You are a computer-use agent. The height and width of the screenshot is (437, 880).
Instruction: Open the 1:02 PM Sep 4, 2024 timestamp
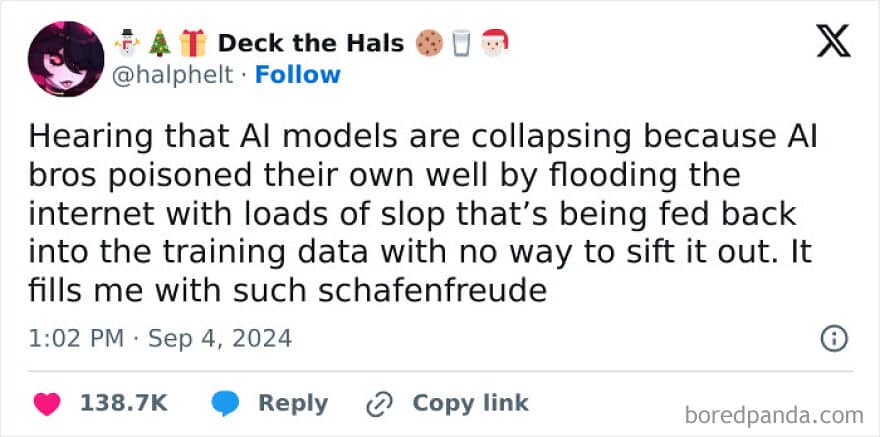[x=160, y=338]
